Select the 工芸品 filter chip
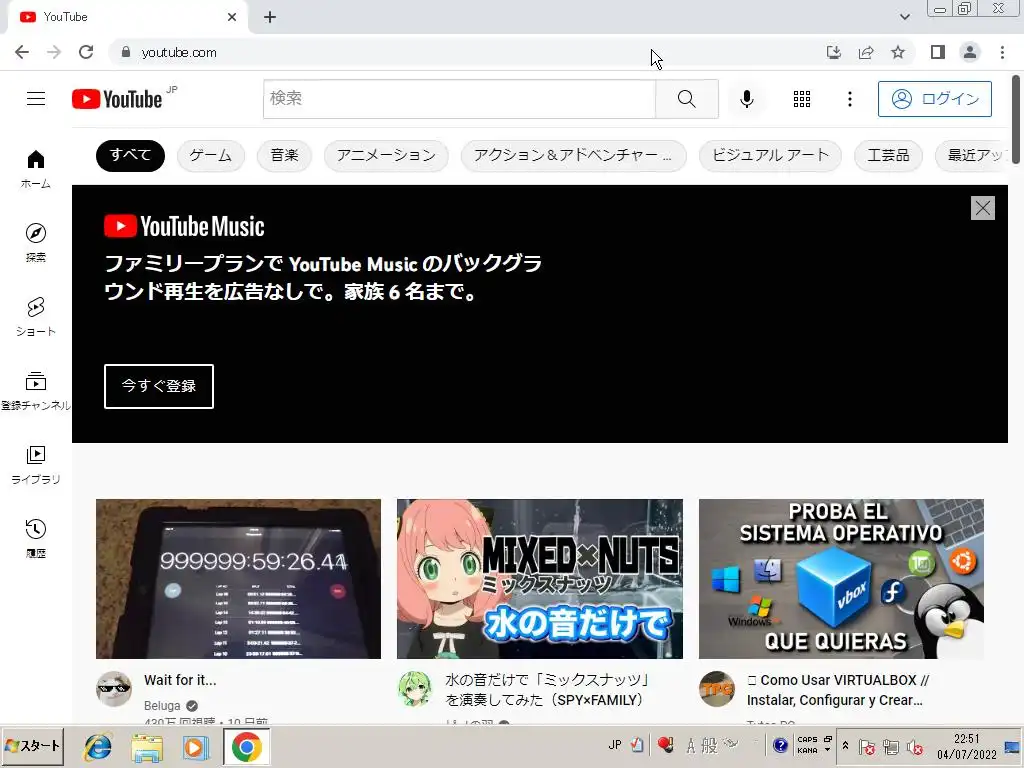 coord(888,155)
